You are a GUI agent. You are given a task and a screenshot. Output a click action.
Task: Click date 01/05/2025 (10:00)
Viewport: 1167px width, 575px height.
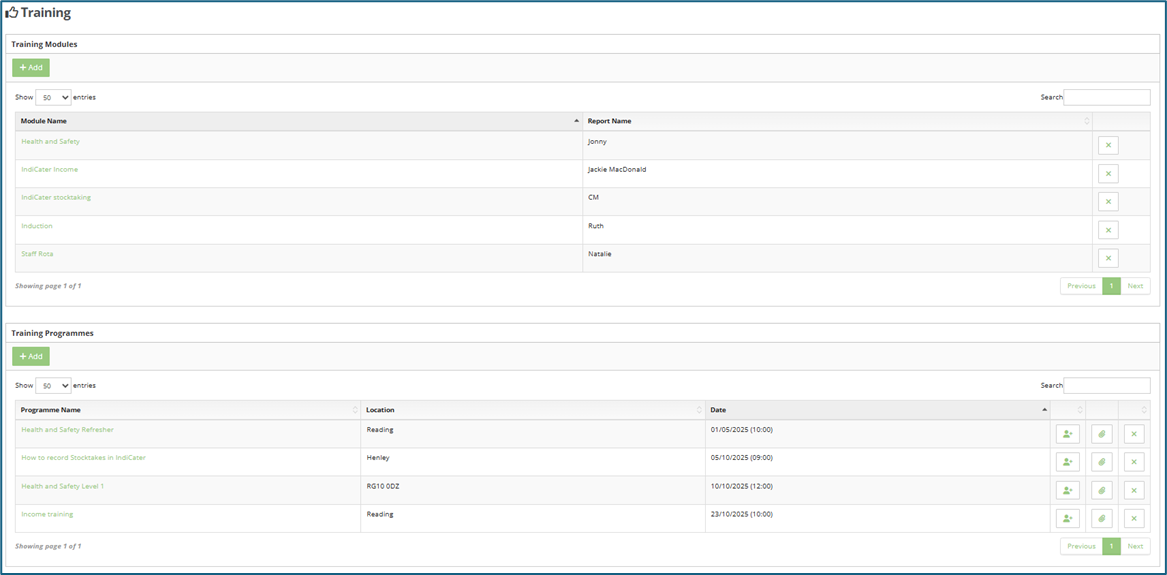pyautogui.click(x=742, y=430)
